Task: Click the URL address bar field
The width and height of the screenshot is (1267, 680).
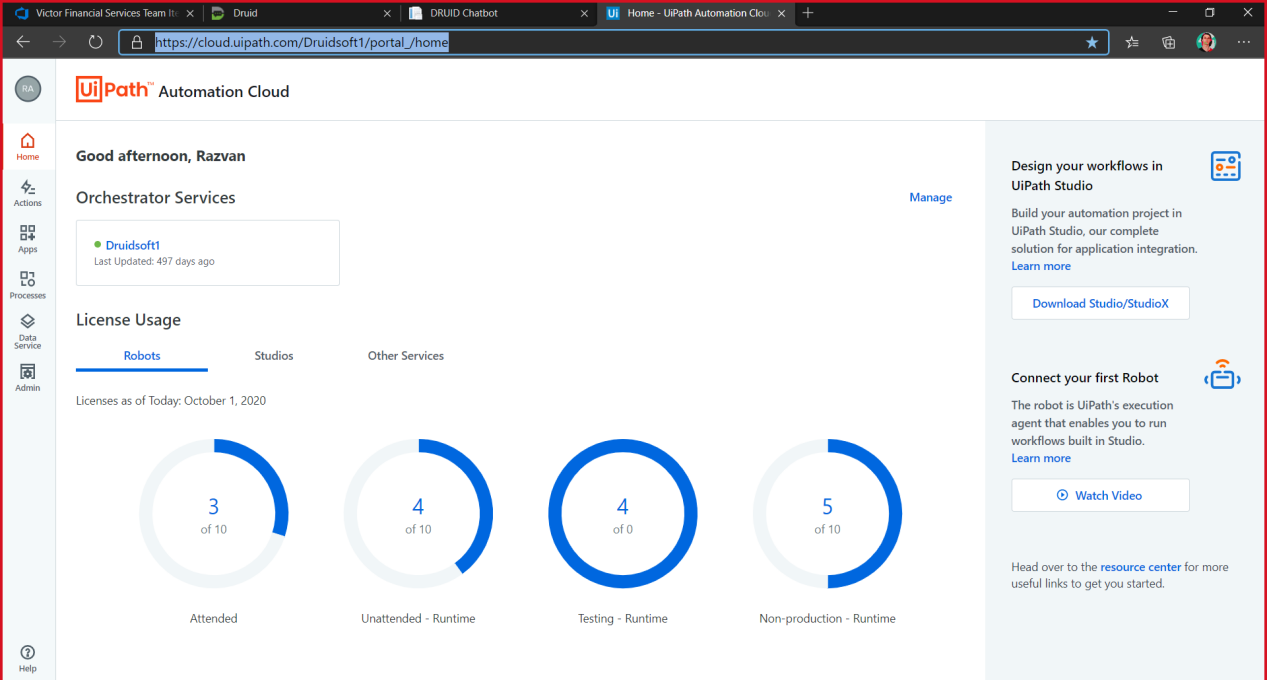Action: (612, 43)
